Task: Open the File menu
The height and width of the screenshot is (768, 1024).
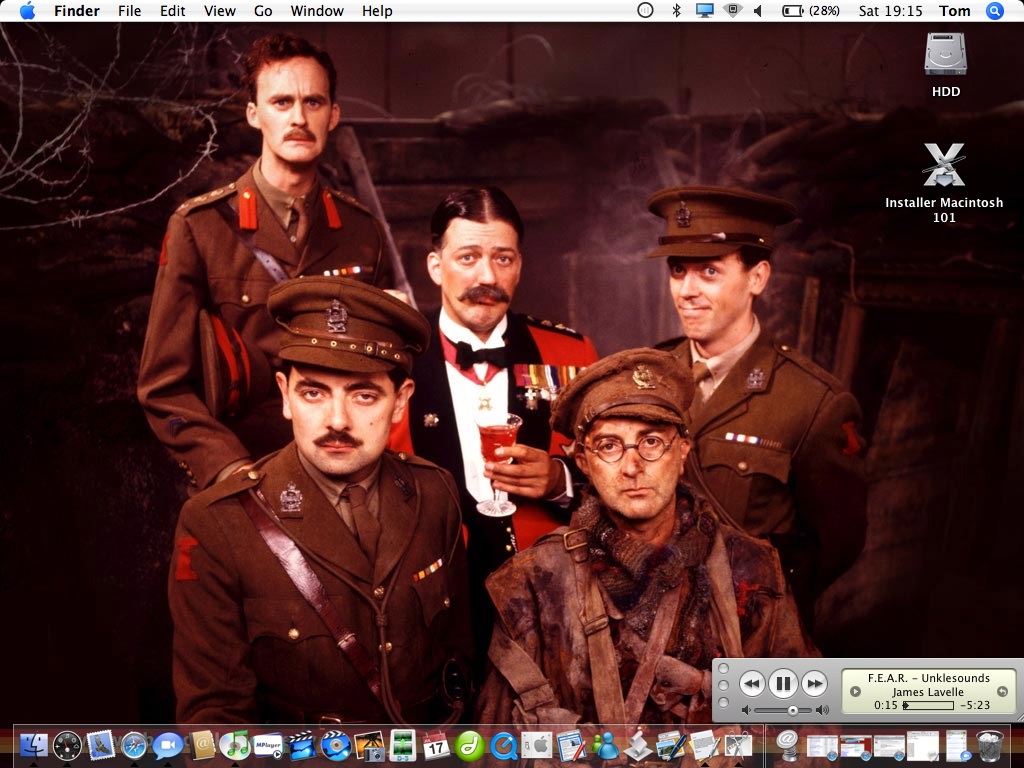Action: click(x=129, y=10)
